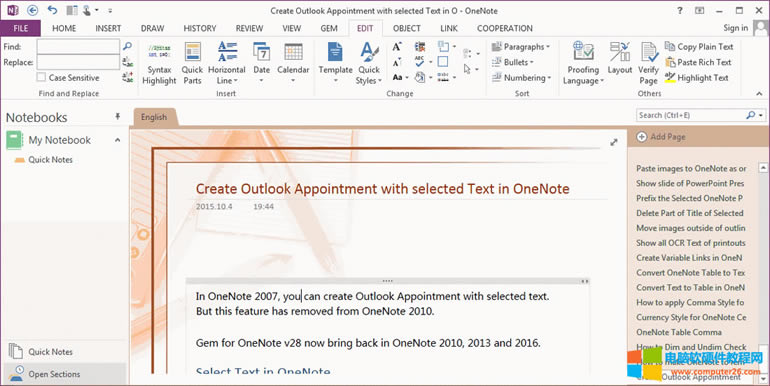Image resolution: width=770 pixels, height=386 pixels.
Task: Insert a Calendar from the ribbon
Action: (x=293, y=63)
